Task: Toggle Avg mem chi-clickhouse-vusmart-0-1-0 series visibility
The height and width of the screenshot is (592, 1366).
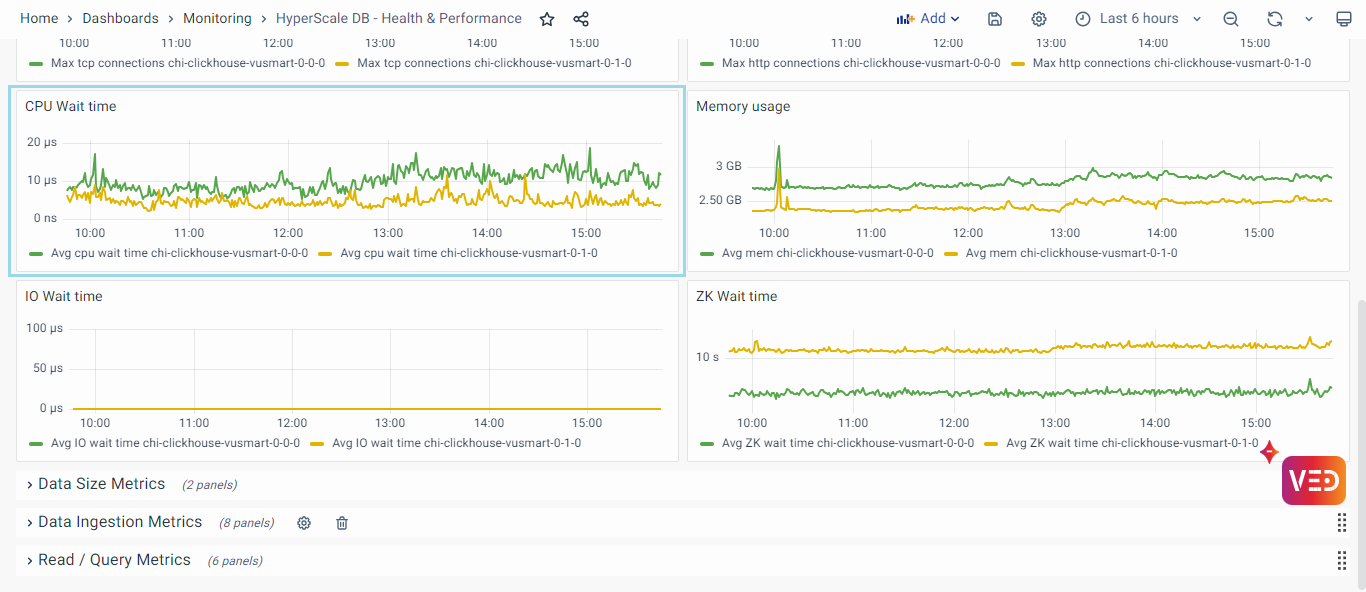Action: [x=1071, y=253]
